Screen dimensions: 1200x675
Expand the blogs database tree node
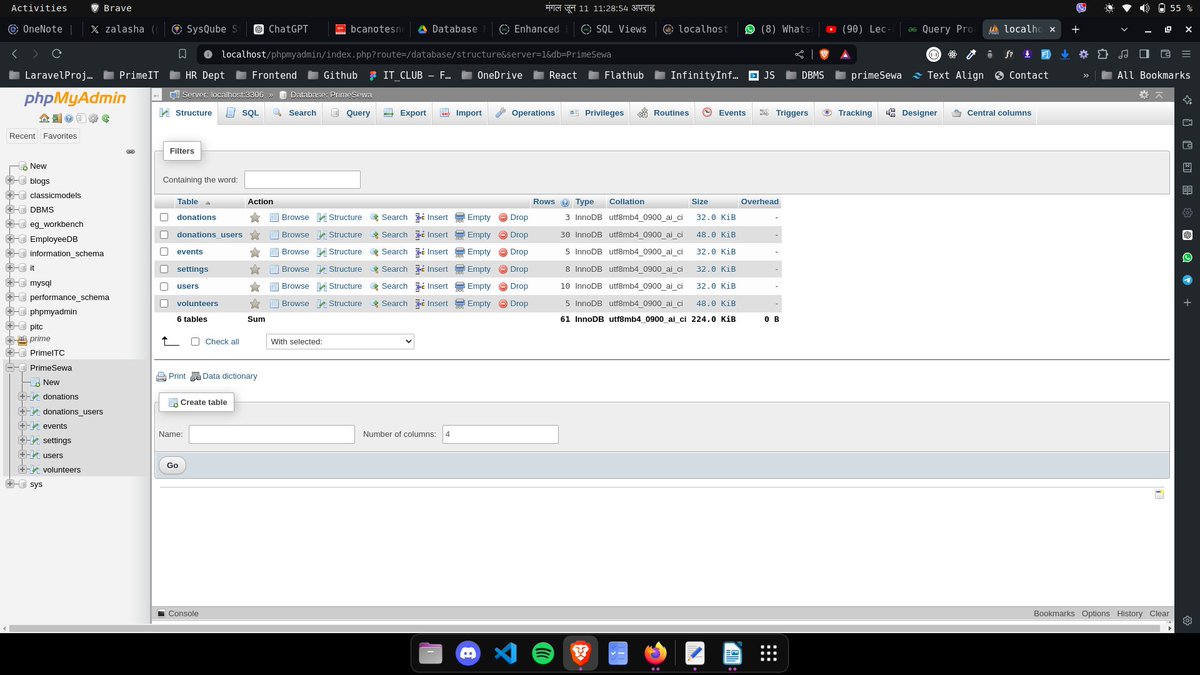pyautogui.click(x=10, y=181)
